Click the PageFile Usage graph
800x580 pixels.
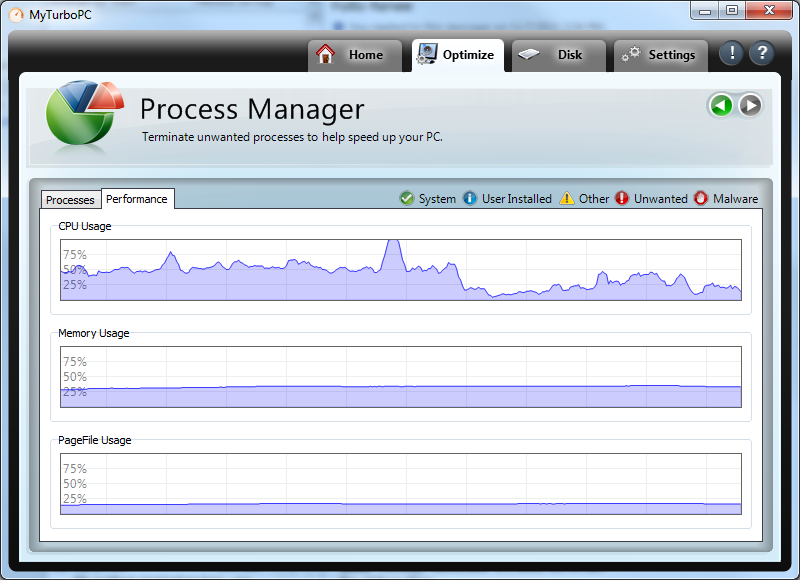tap(401, 484)
